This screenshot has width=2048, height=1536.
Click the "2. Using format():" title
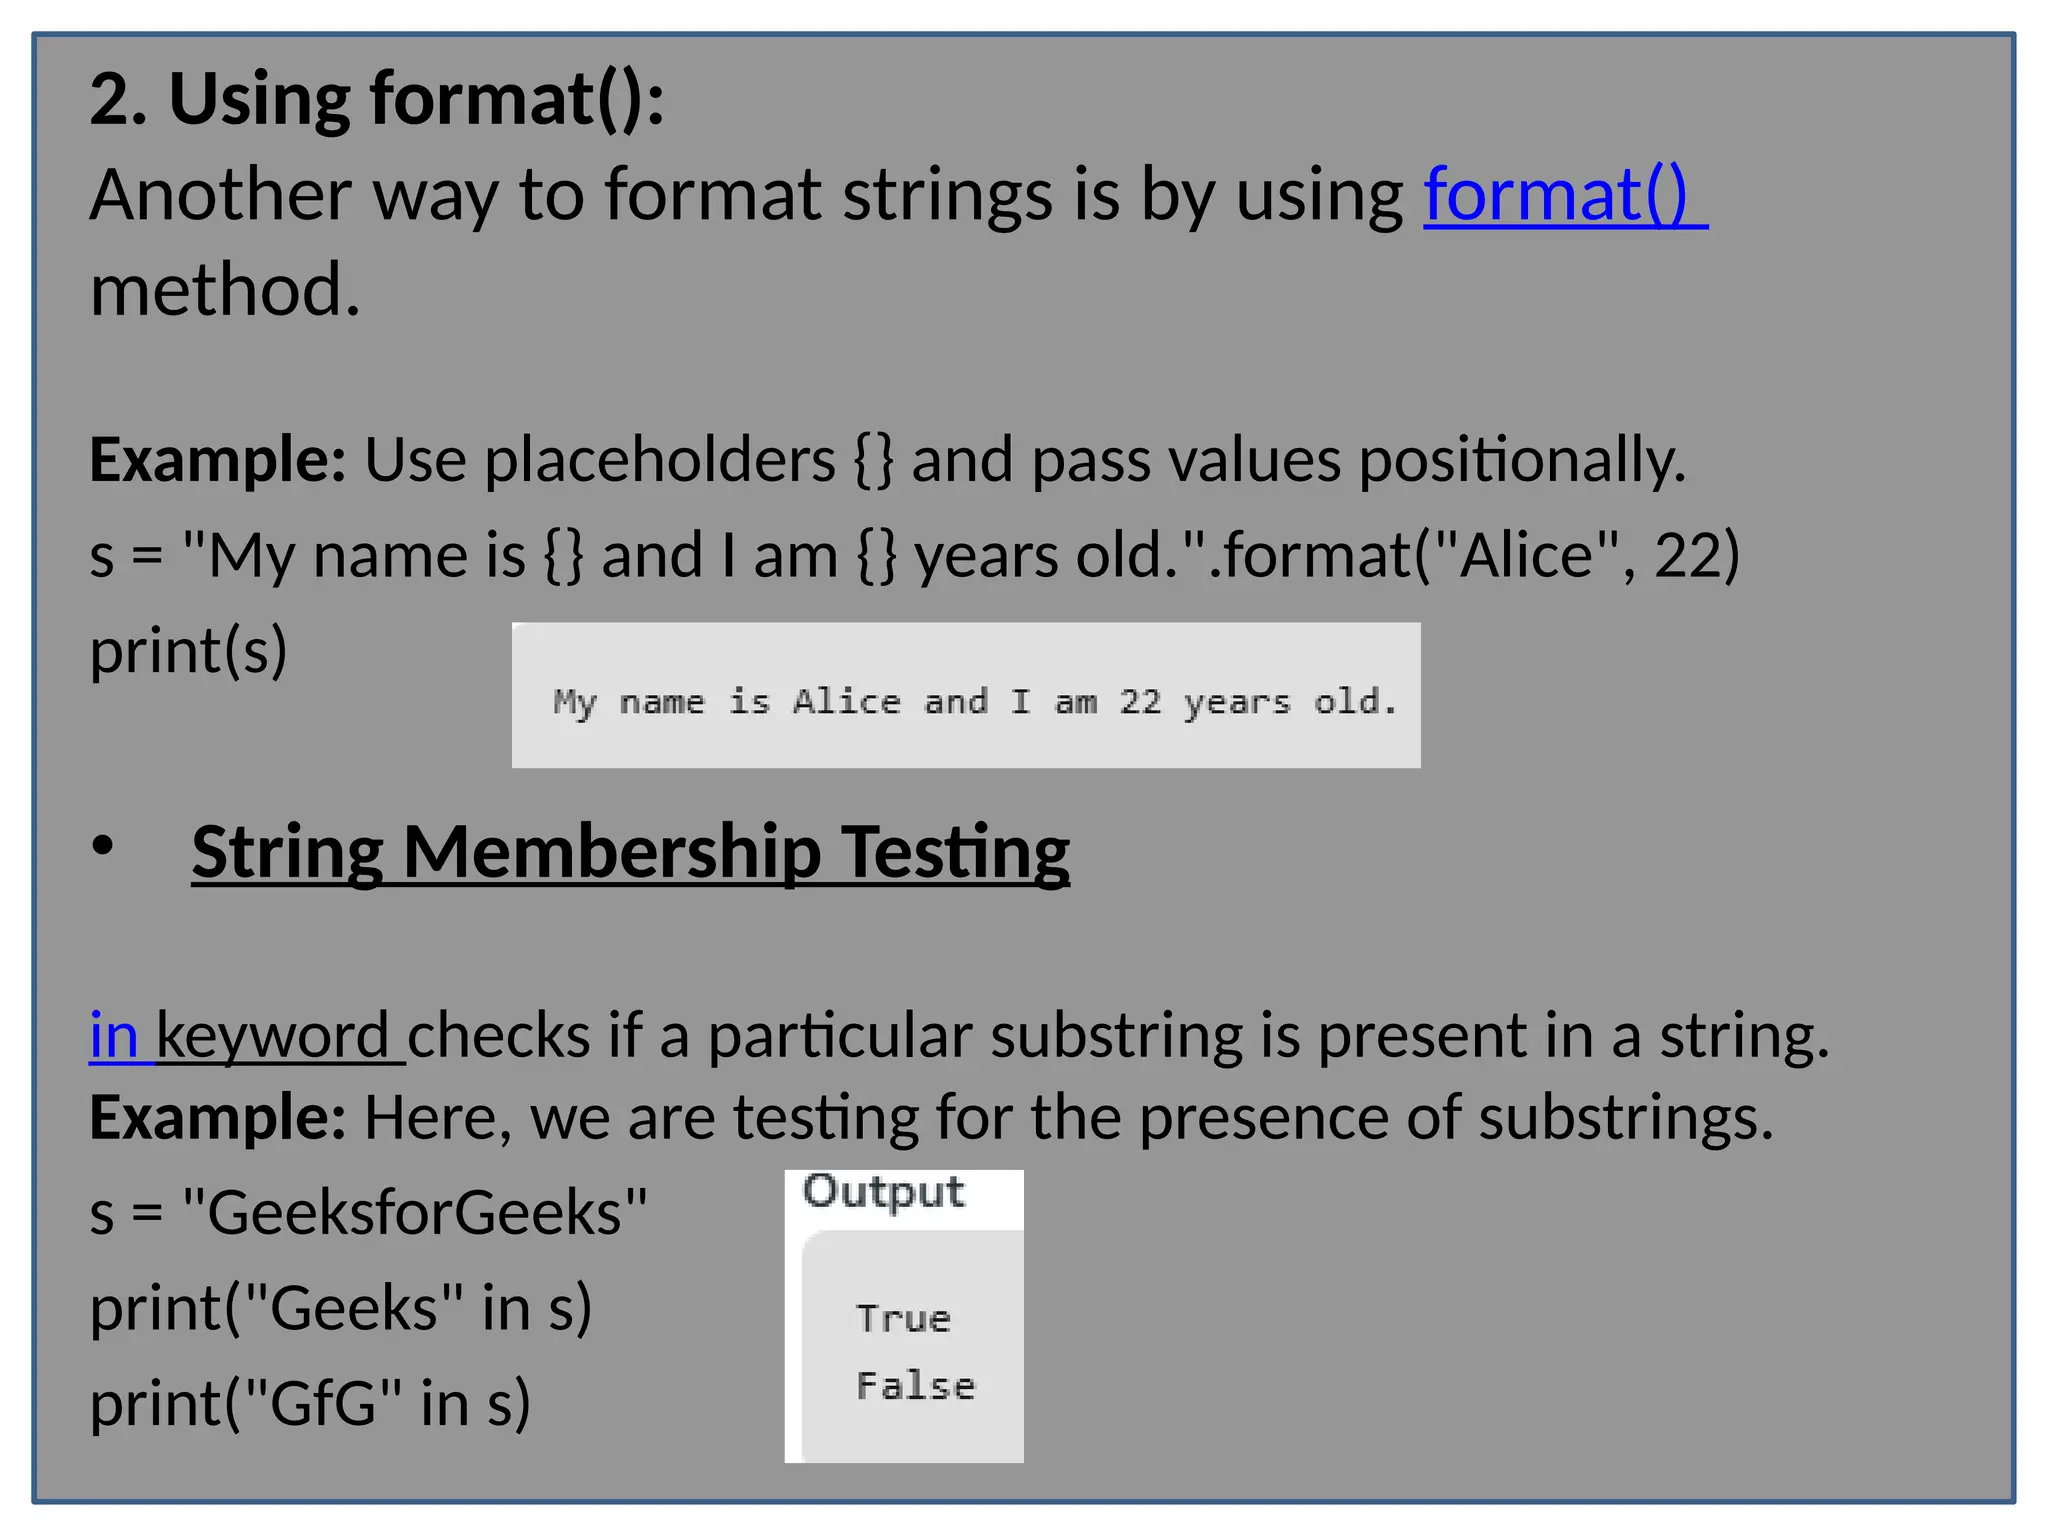[x=376, y=100]
